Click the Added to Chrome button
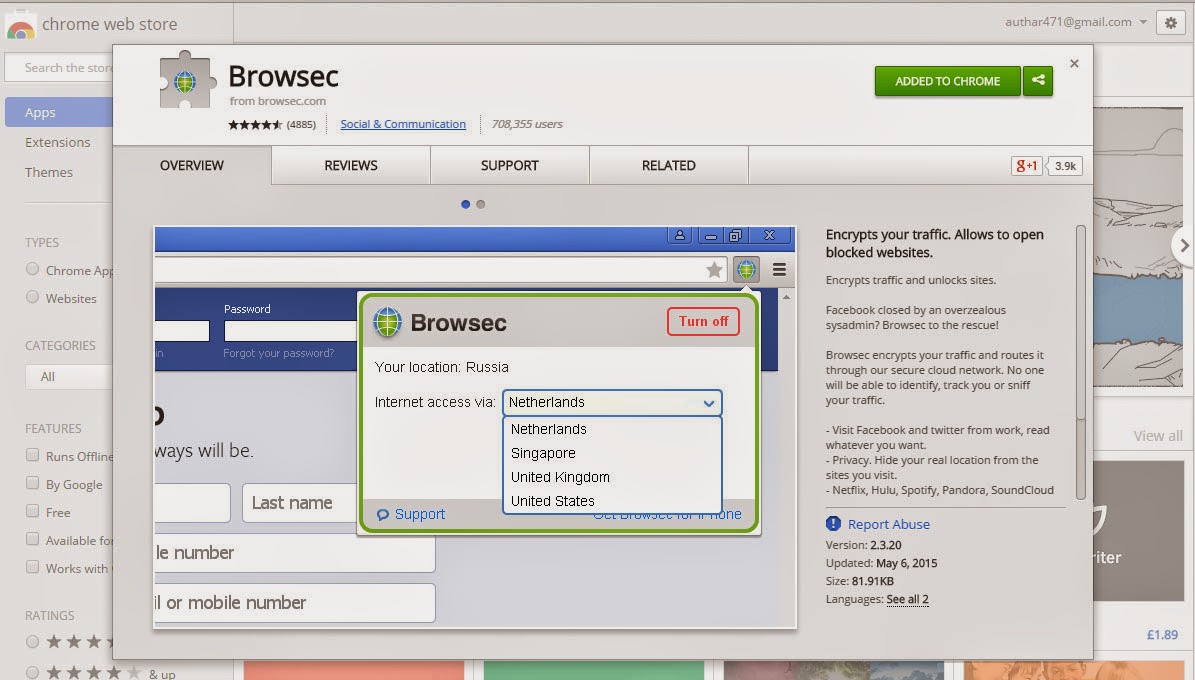The height and width of the screenshot is (680, 1195). pyautogui.click(x=947, y=81)
